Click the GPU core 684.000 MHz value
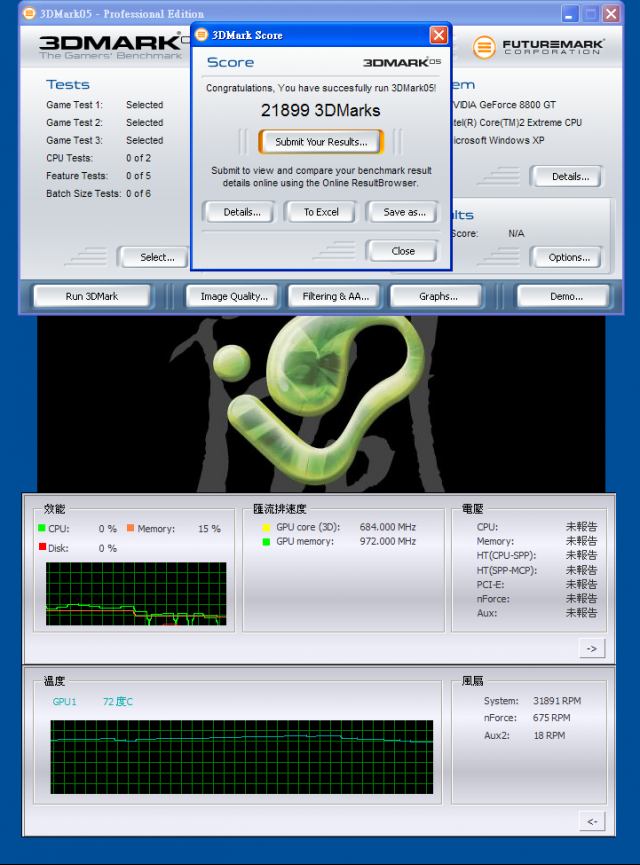This screenshot has width=640, height=865. click(388, 527)
